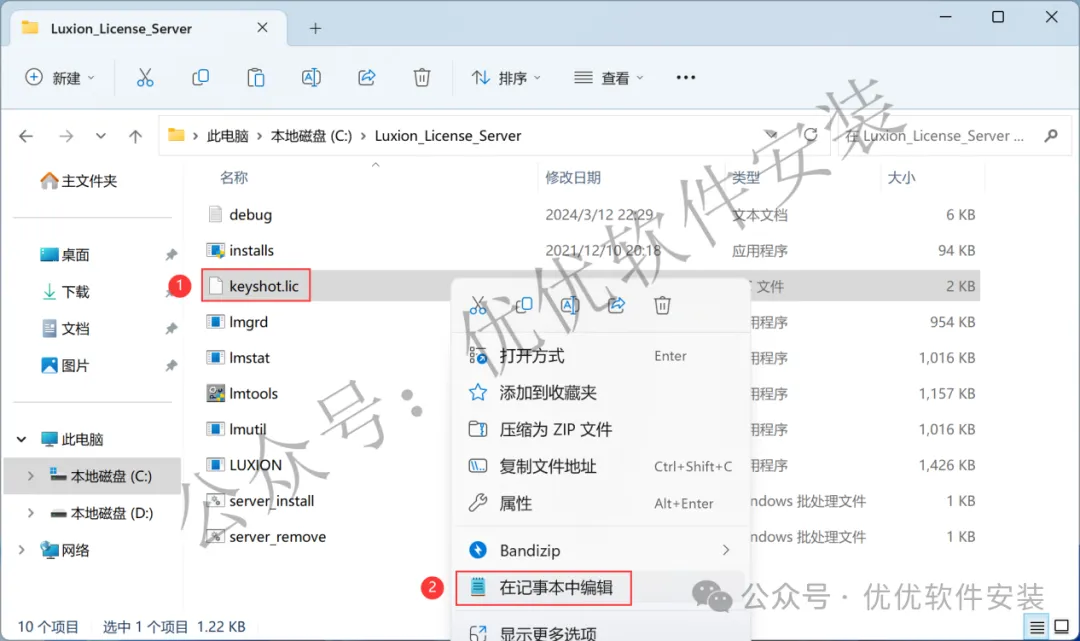
Task: Expand the 本地磁盘 (C:) tree node
Action: pyautogui.click(x=30, y=476)
